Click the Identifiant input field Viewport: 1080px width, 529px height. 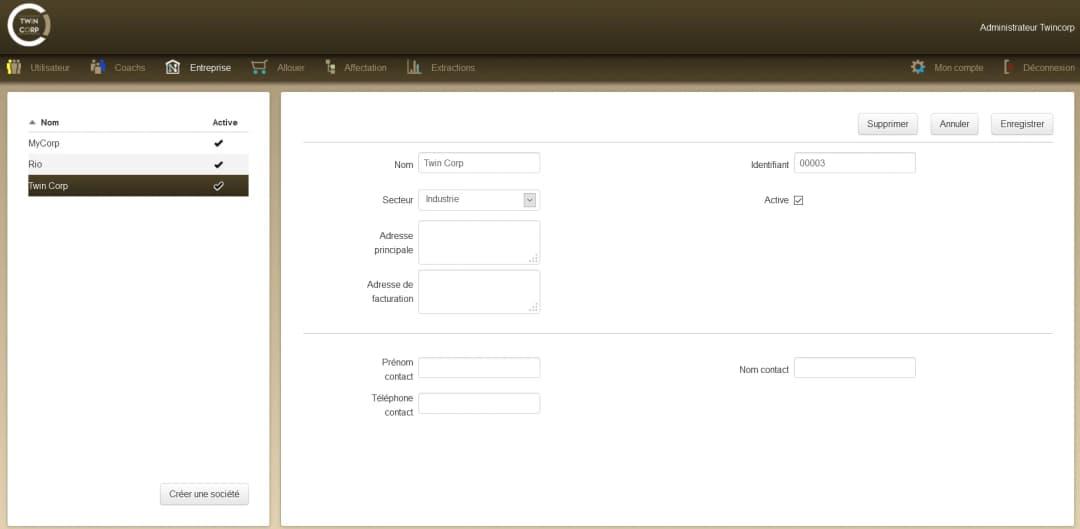pos(854,163)
